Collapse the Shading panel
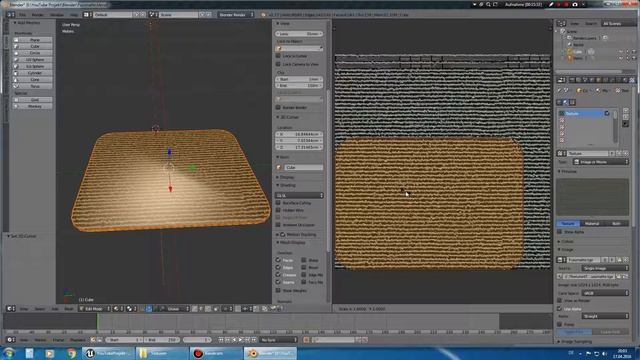The image size is (640, 360). 286,185
